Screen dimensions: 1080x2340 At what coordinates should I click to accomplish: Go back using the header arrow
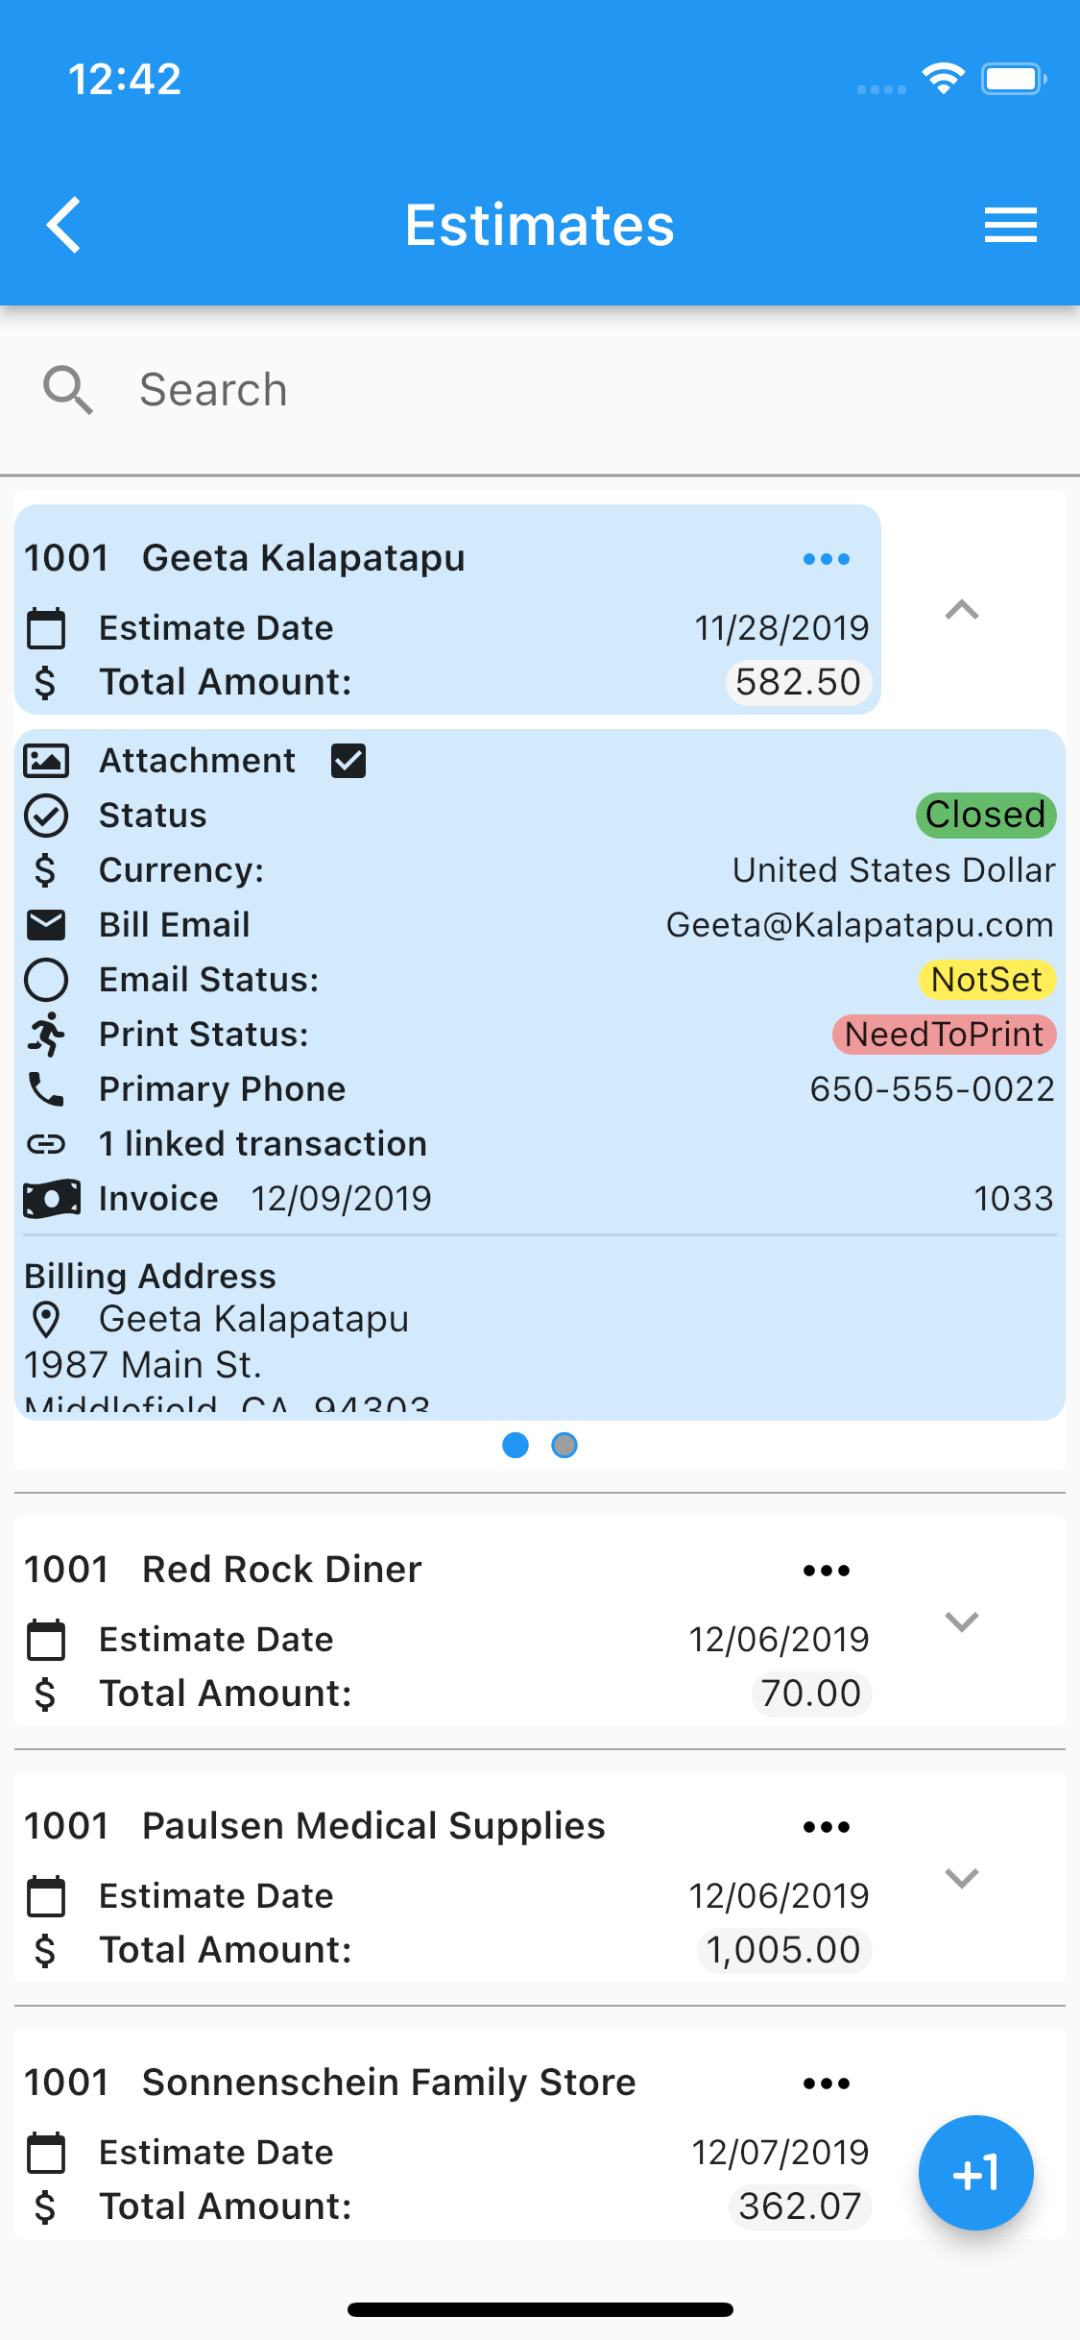click(64, 224)
